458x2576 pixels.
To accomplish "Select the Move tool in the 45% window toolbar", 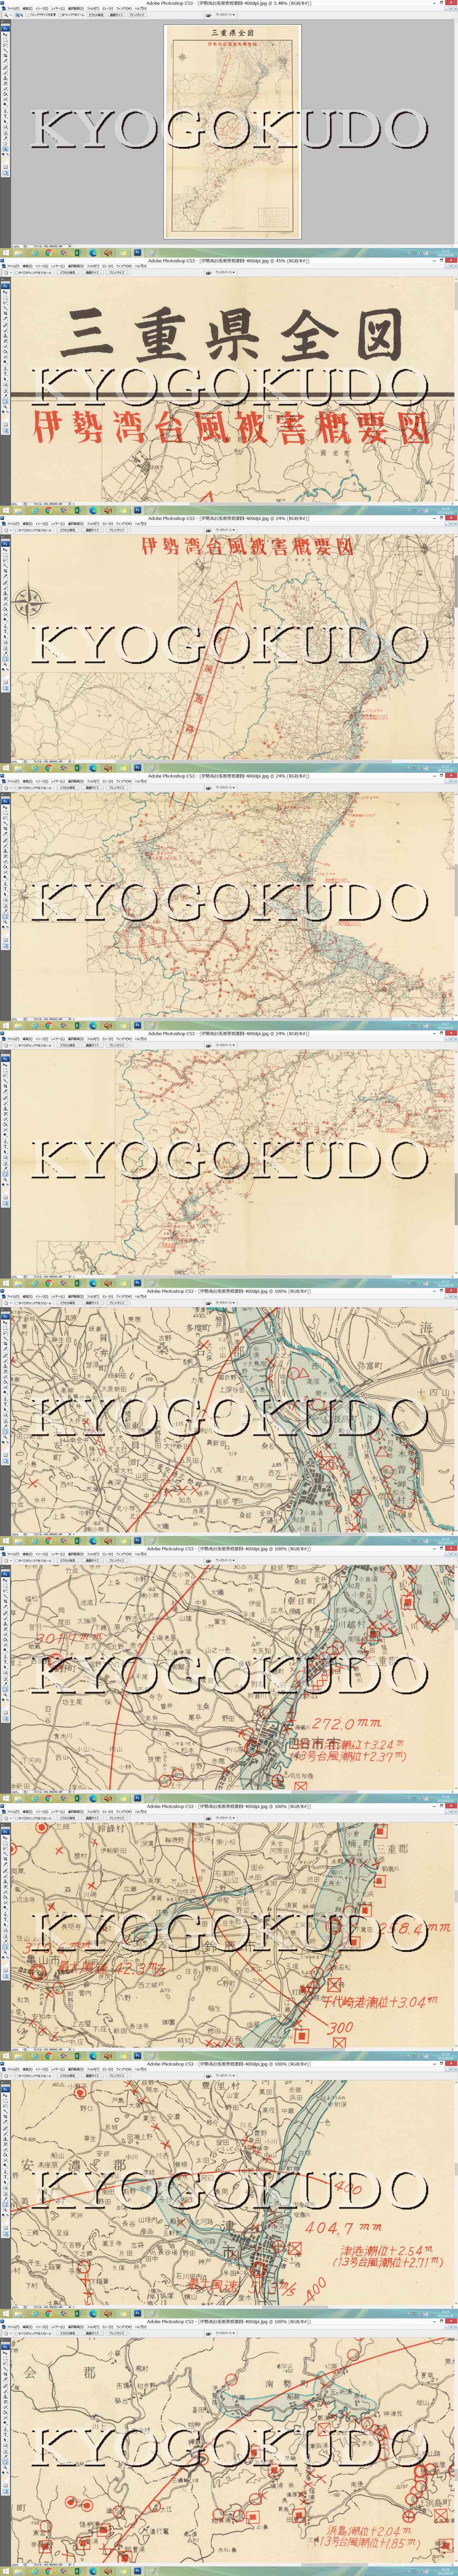I will click(x=5, y=292).
